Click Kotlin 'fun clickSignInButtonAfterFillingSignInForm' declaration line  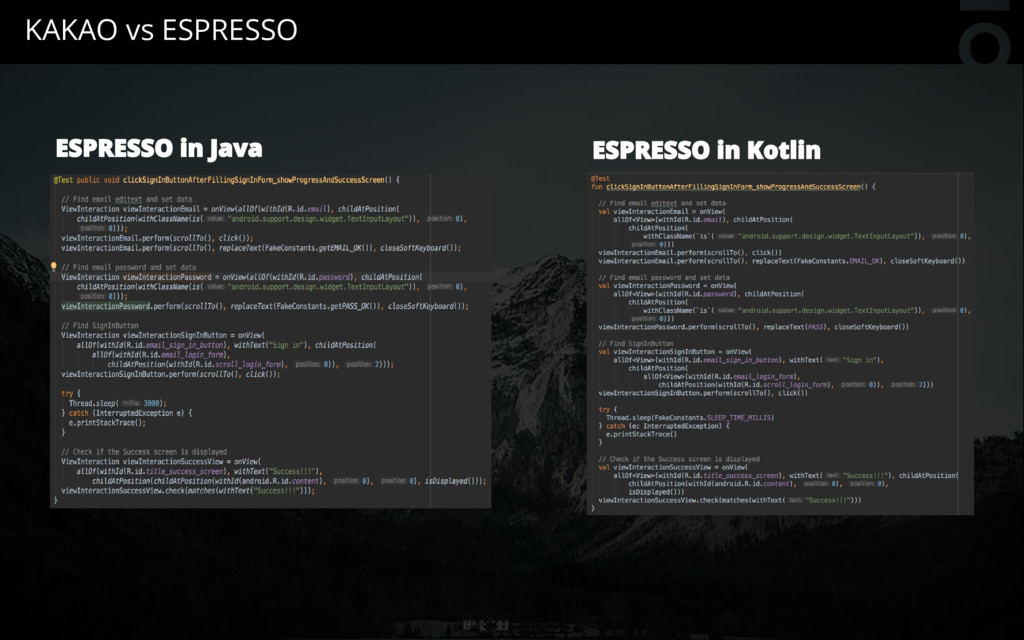tap(733, 187)
